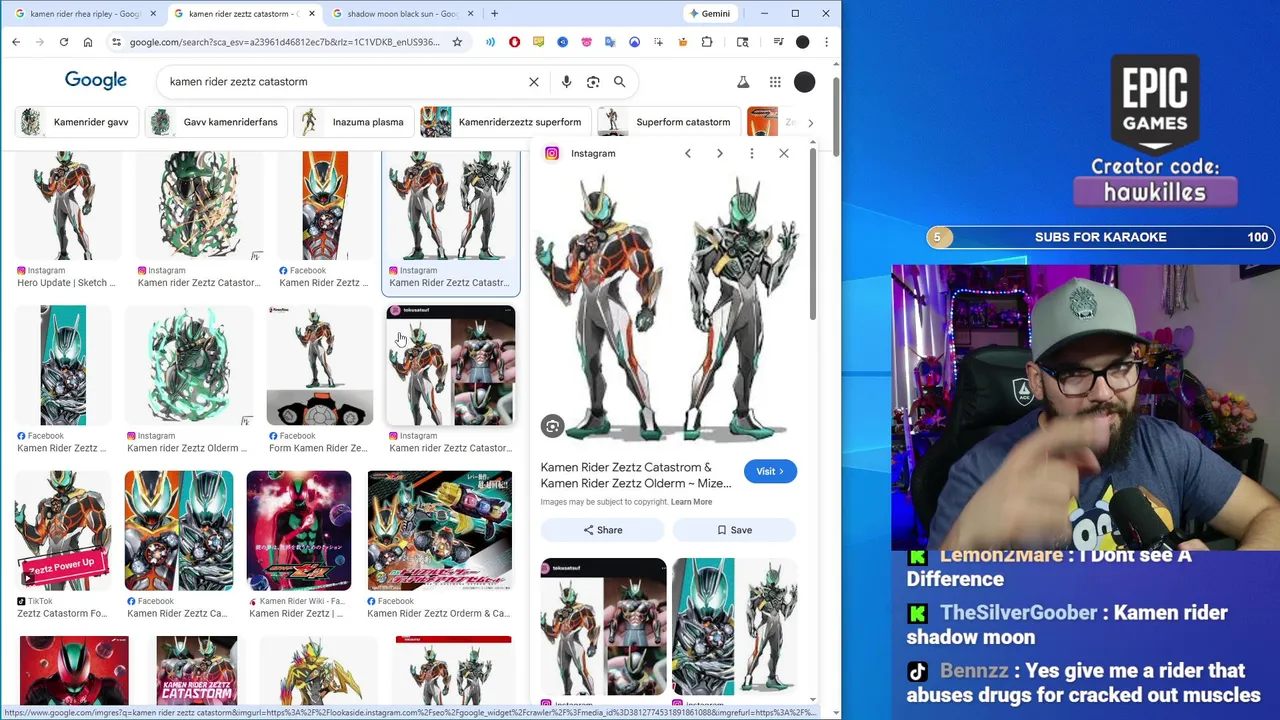Open media control toolbar icon
This screenshot has width=1280, height=720.
click(778, 42)
